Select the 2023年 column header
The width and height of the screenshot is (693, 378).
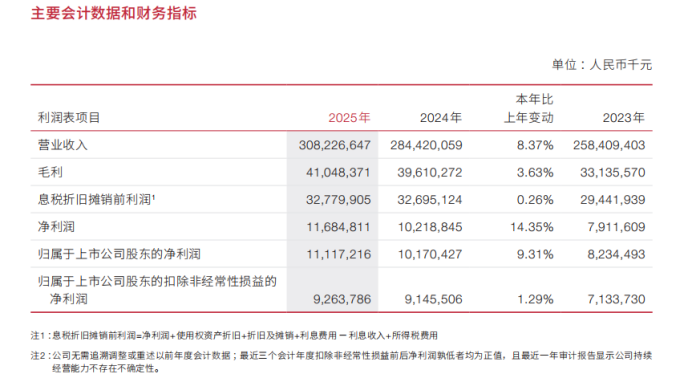pos(624,118)
